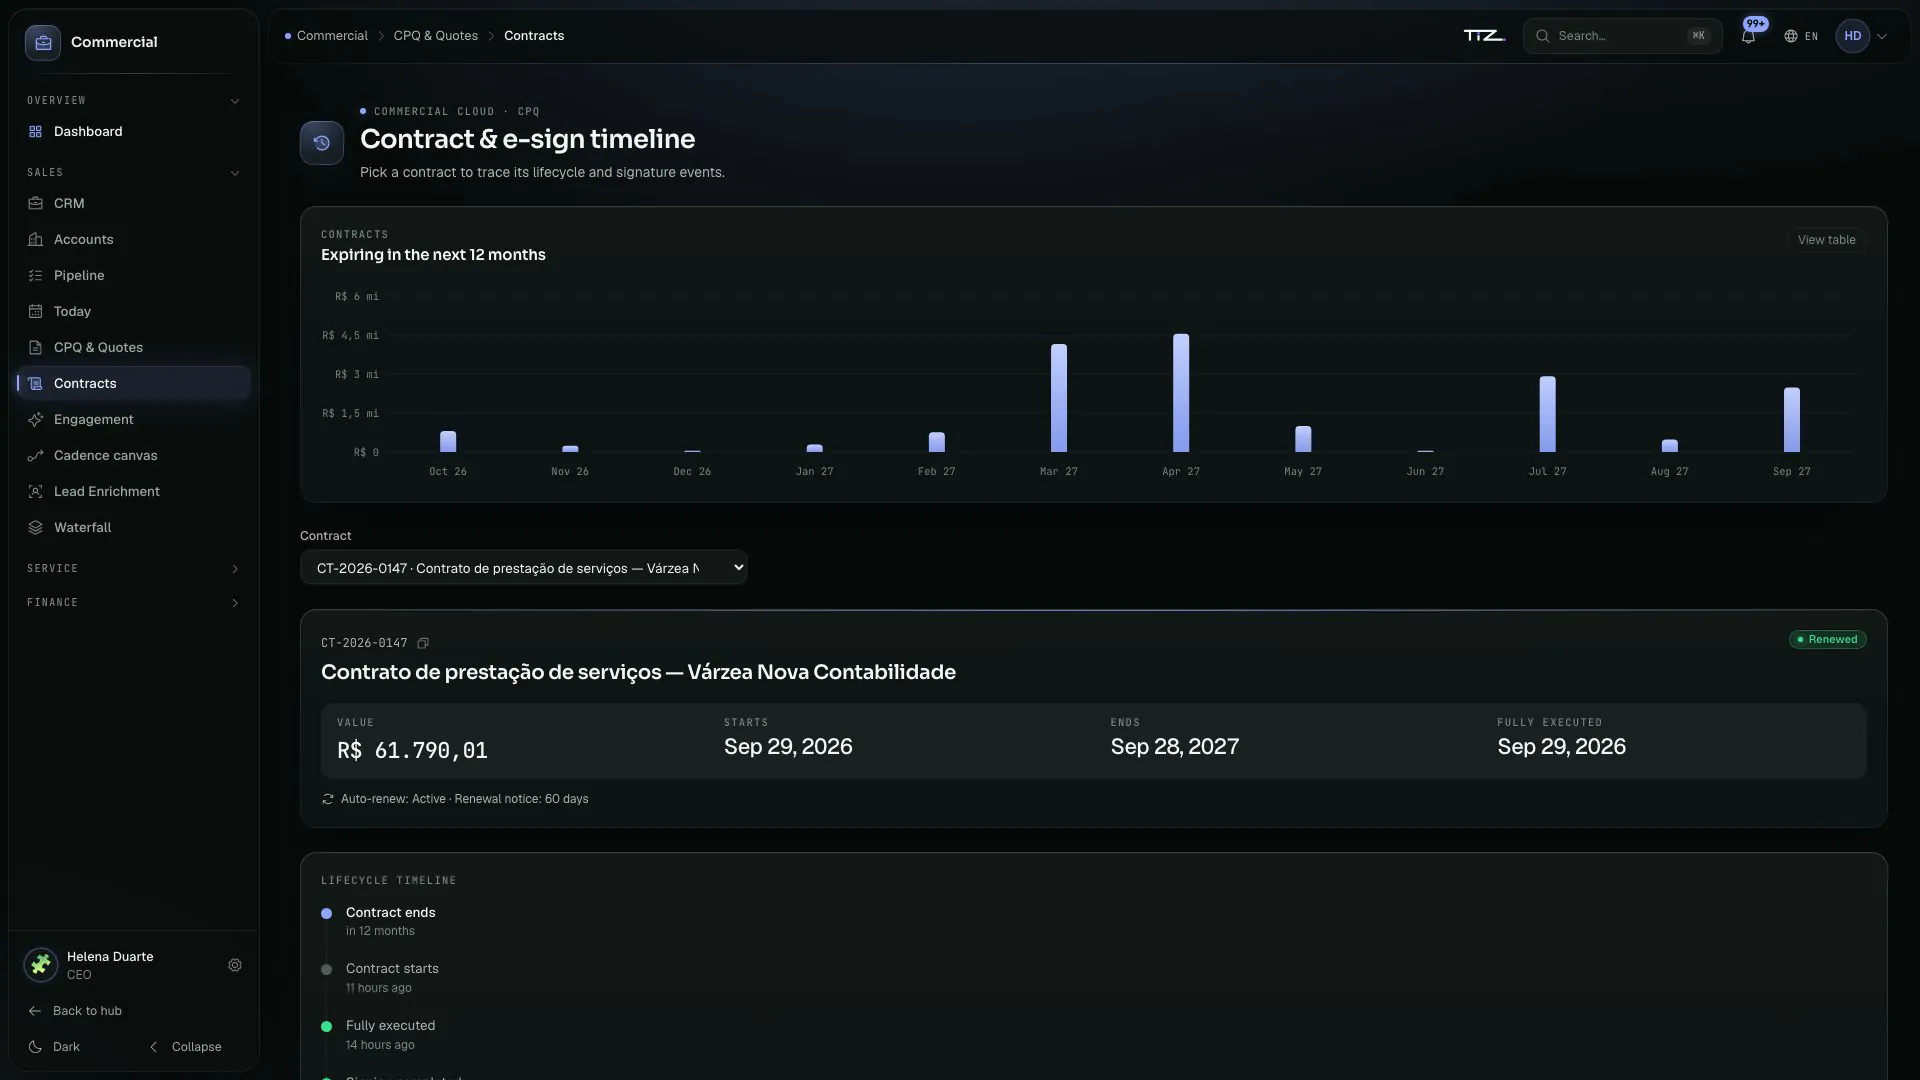Click Helena Duarte profile name
1920x1080 pixels.
click(x=110, y=956)
